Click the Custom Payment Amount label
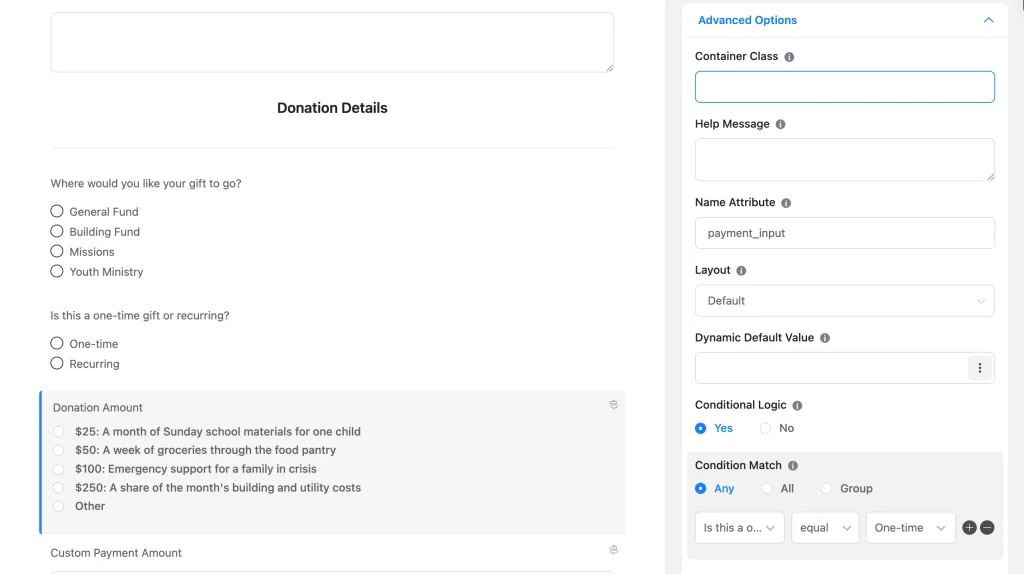The image size is (1024, 574). click(x=116, y=553)
